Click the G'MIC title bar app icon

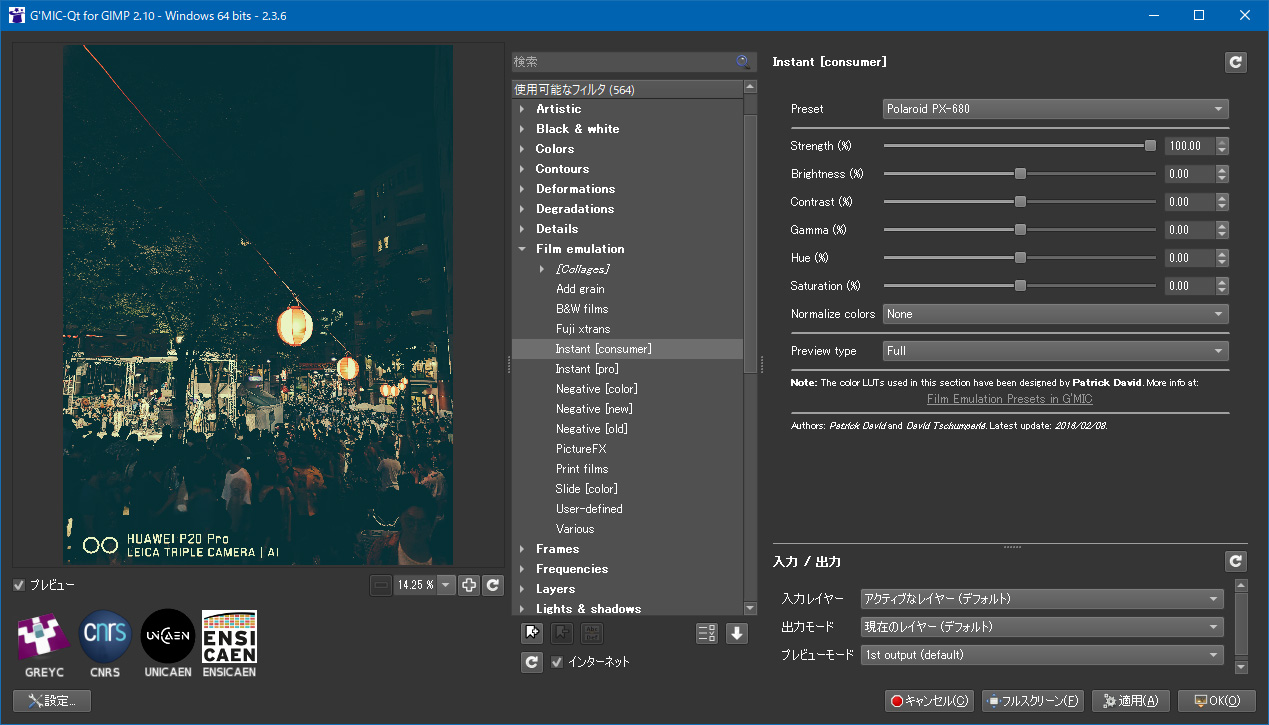click(17, 15)
